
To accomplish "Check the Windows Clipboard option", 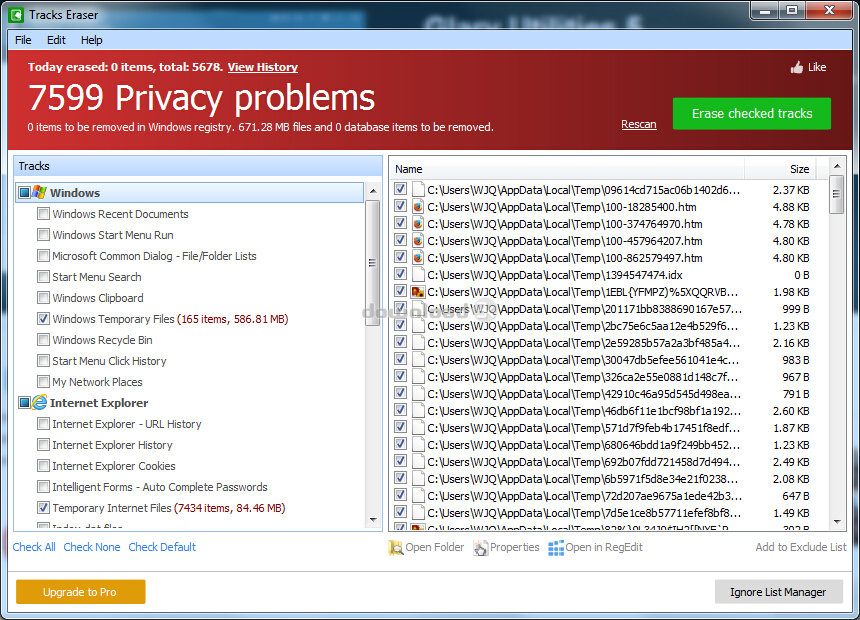I will (x=43, y=297).
